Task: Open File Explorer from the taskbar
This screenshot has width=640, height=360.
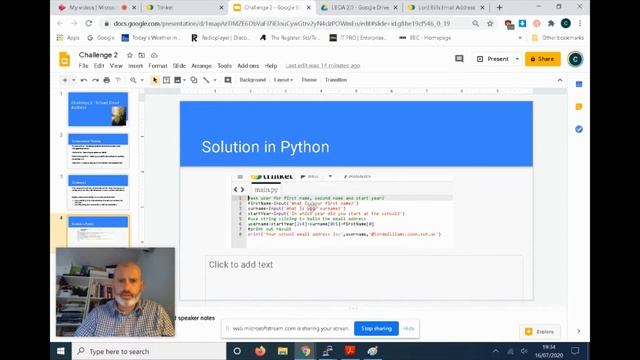Action: (x=282, y=351)
